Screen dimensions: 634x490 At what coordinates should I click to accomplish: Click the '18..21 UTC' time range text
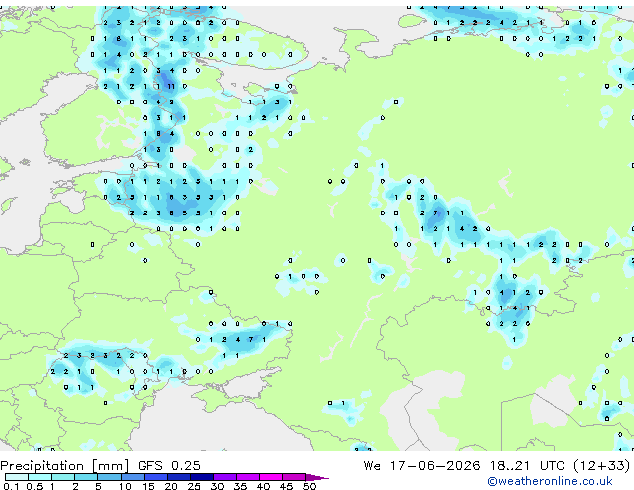tap(527, 466)
